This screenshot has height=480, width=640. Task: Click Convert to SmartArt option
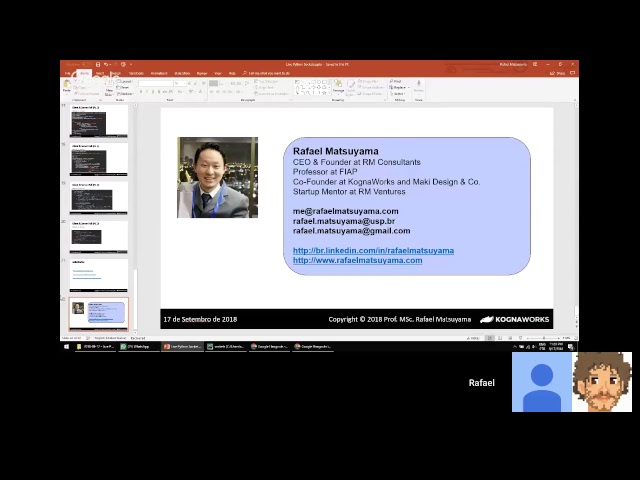point(271,93)
